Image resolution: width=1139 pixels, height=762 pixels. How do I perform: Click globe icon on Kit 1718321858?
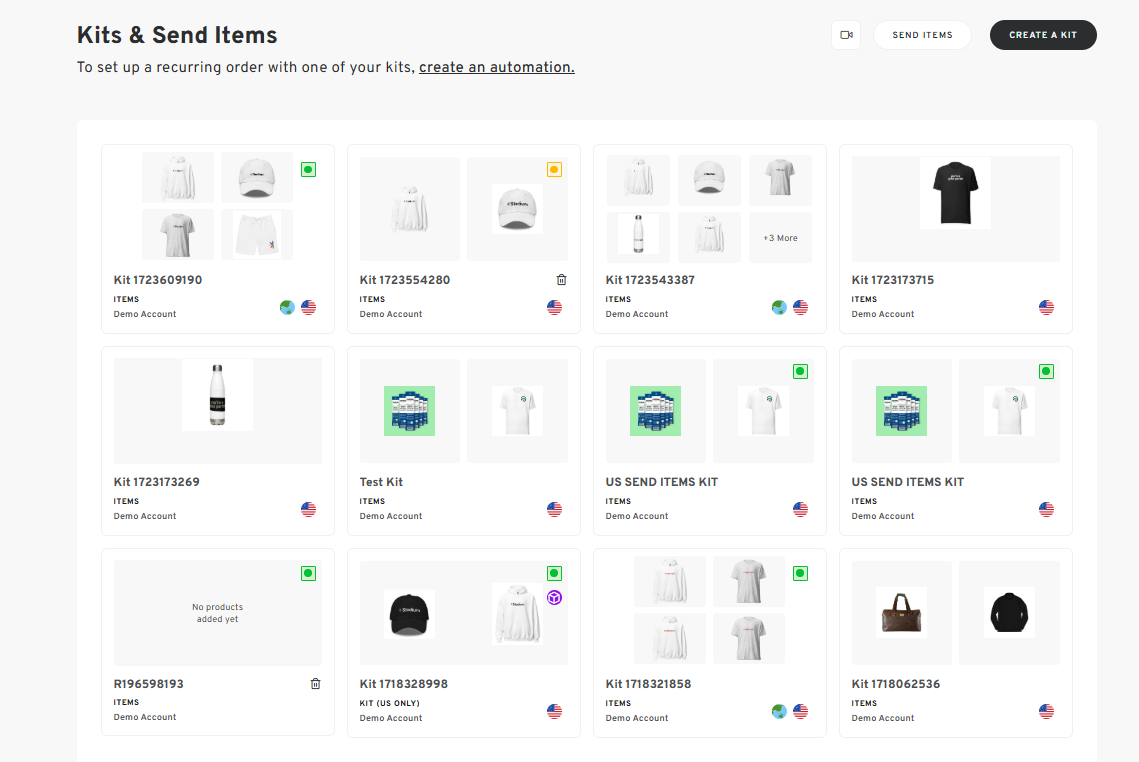tap(780, 712)
